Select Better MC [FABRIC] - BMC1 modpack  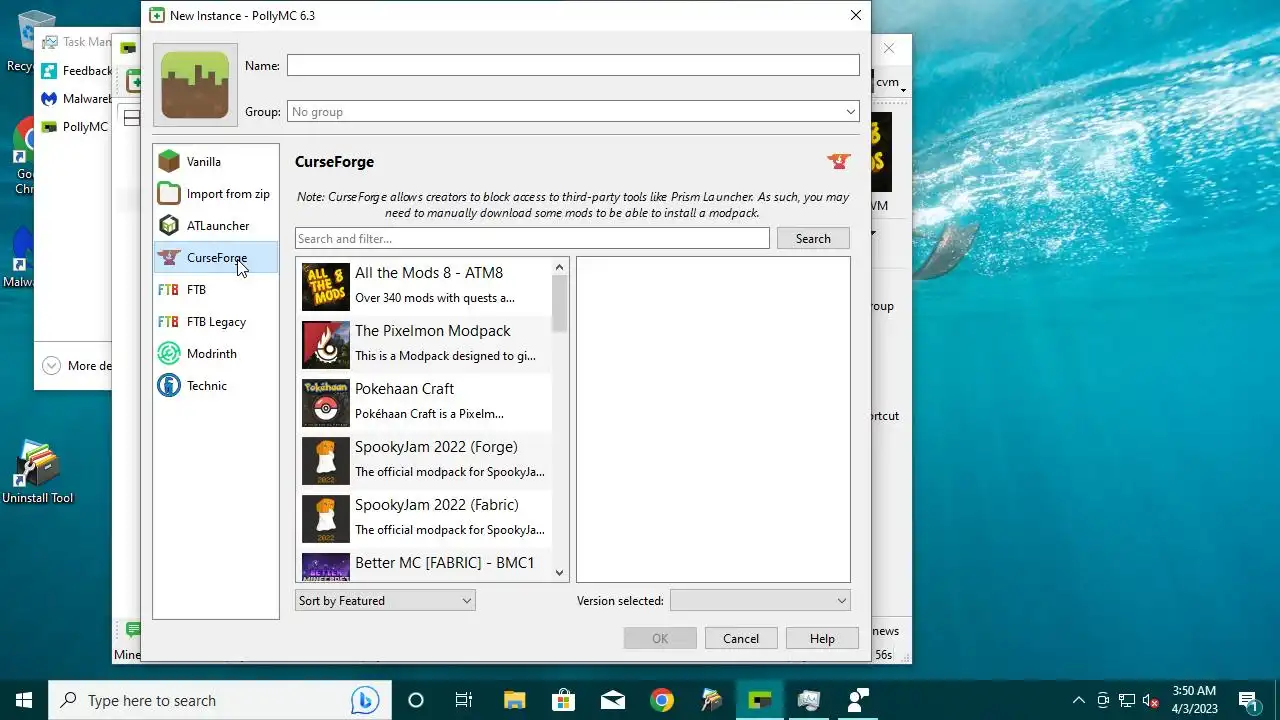425,565
